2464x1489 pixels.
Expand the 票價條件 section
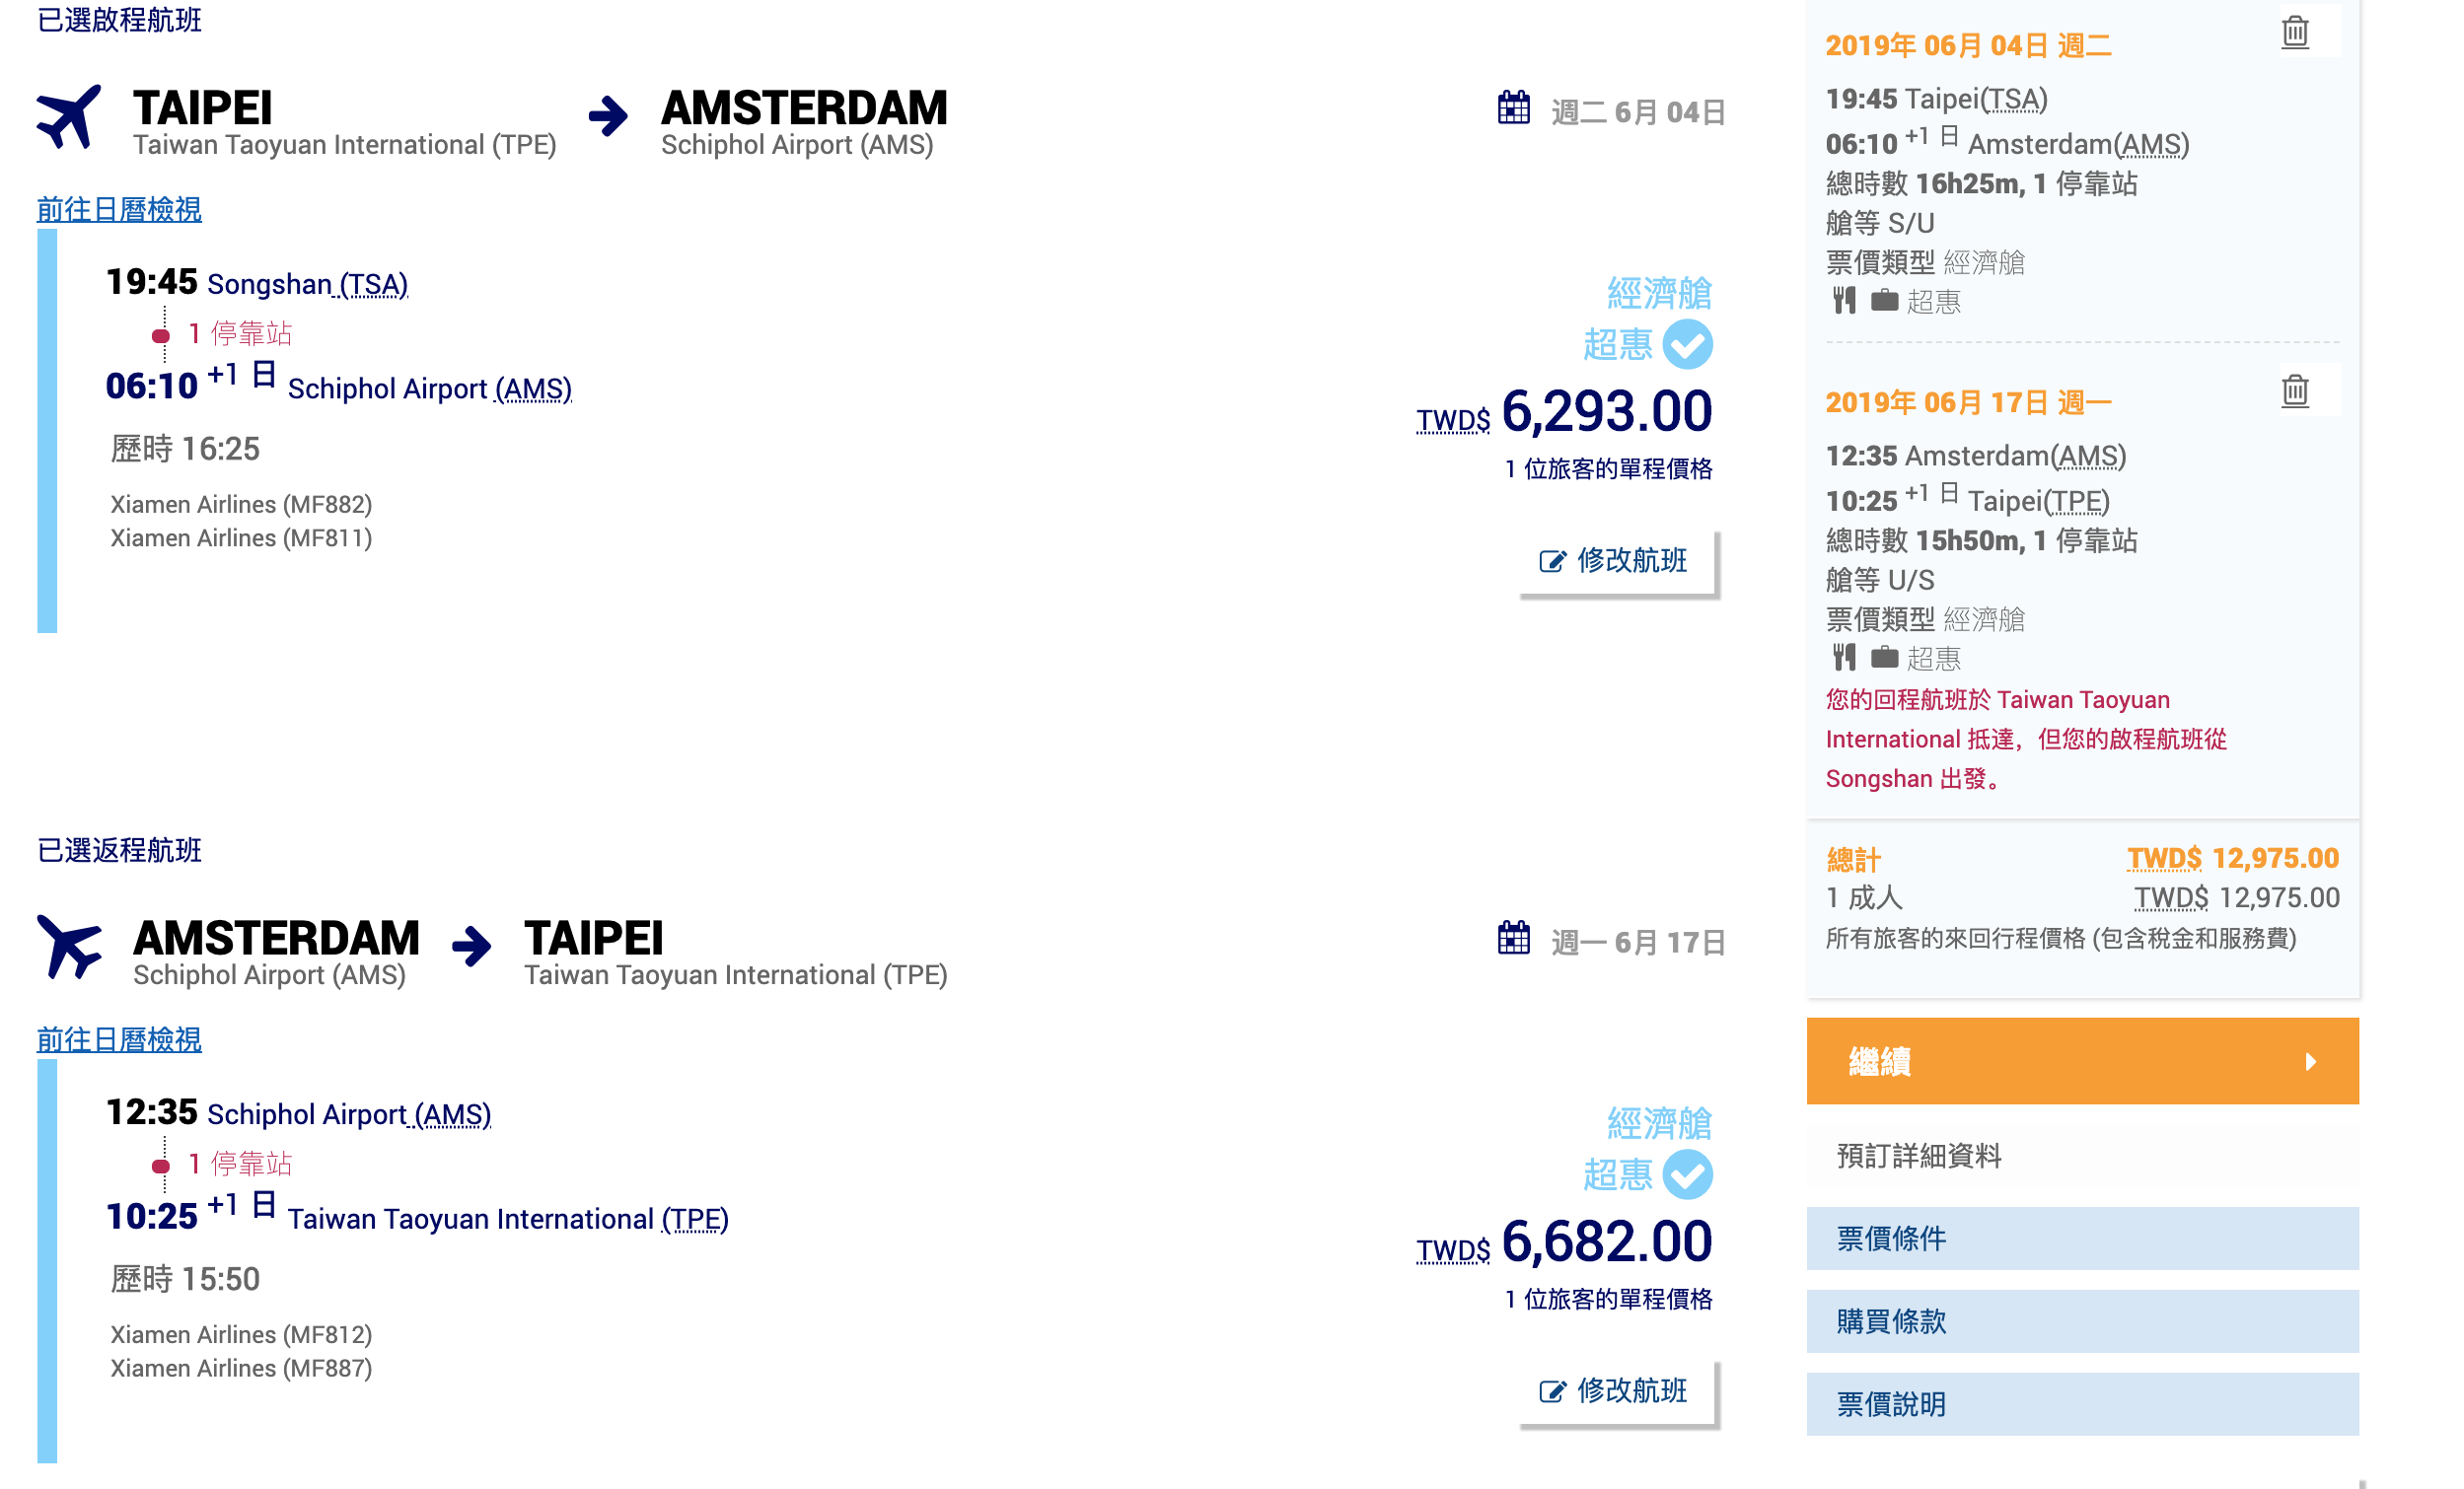coord(2082,1238)
